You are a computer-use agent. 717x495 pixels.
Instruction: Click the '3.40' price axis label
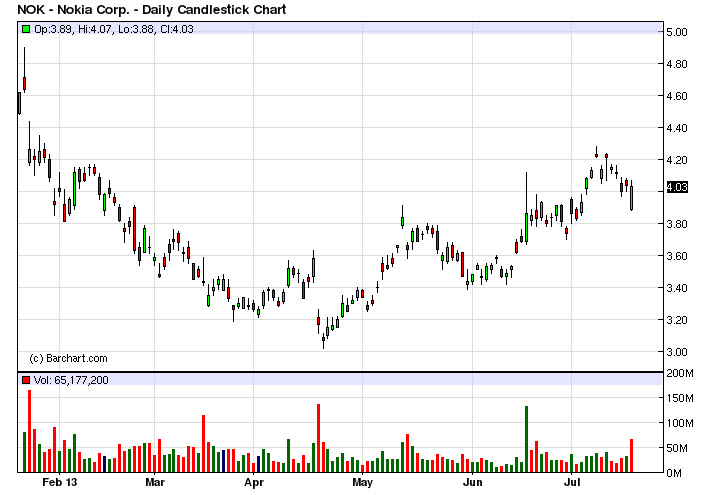677,288
